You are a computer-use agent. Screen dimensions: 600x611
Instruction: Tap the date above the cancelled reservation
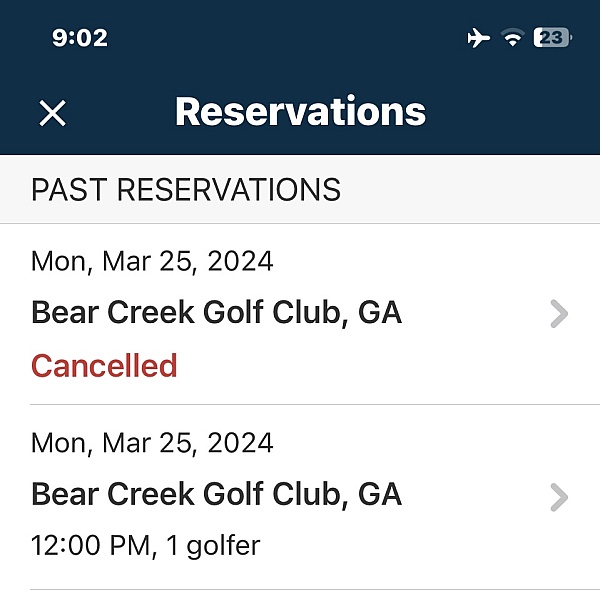152,262
